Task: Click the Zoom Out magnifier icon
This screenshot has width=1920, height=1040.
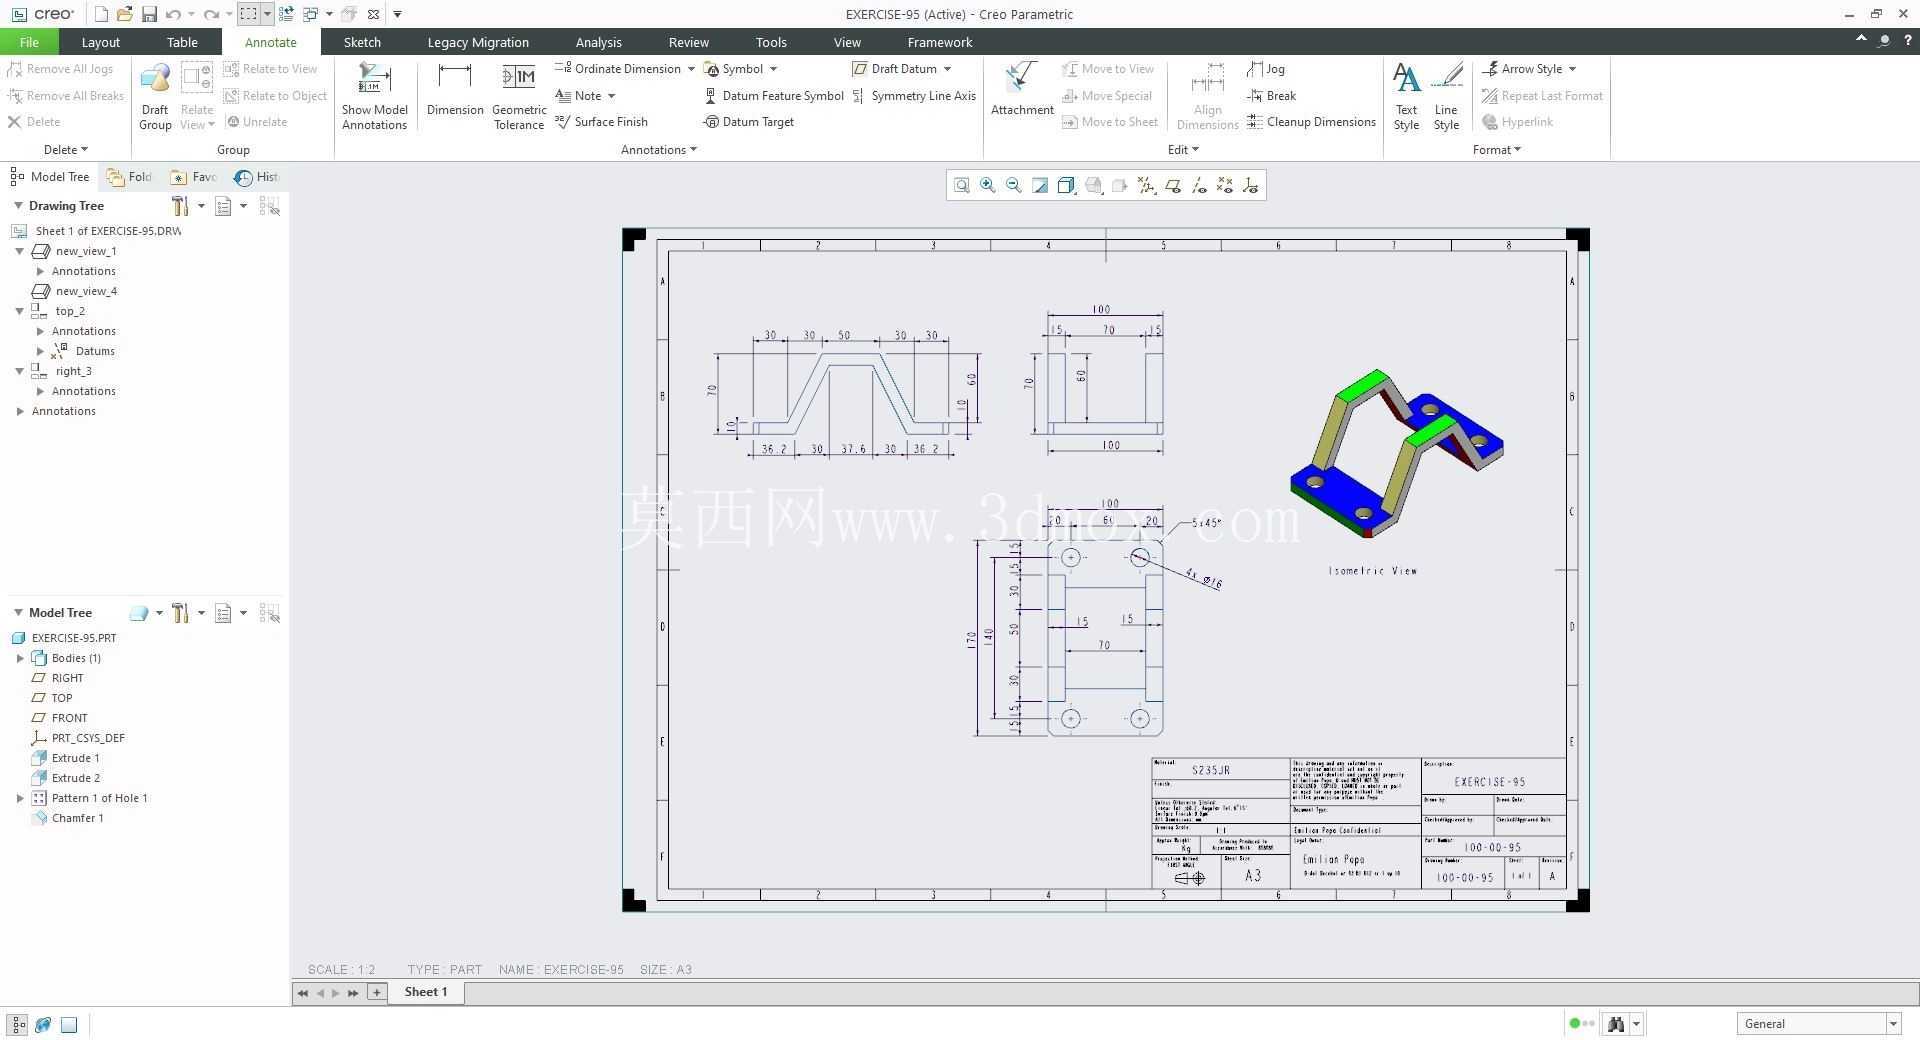Action: click(x=1014, y=185)
